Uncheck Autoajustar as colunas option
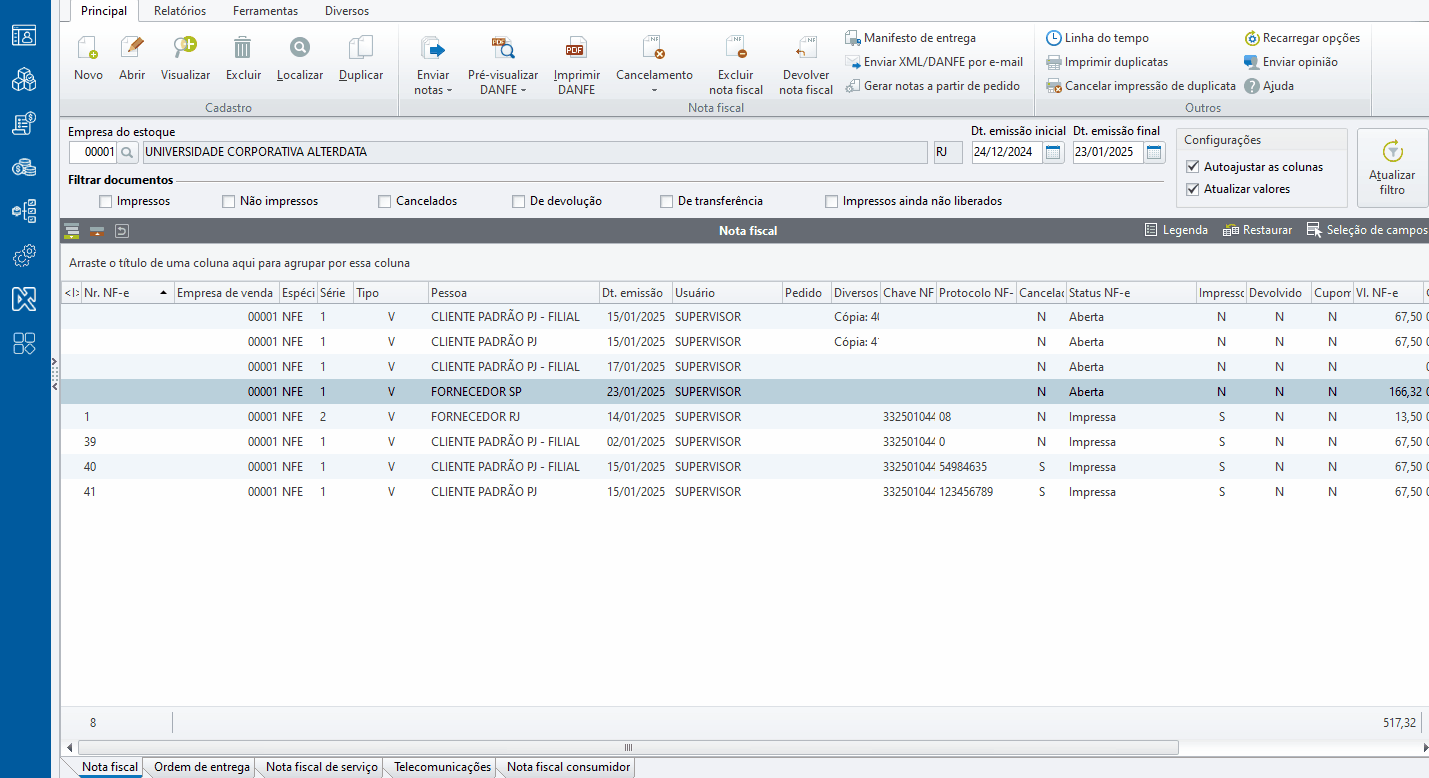This screenshot has width=1429, height=778. 1192,167
